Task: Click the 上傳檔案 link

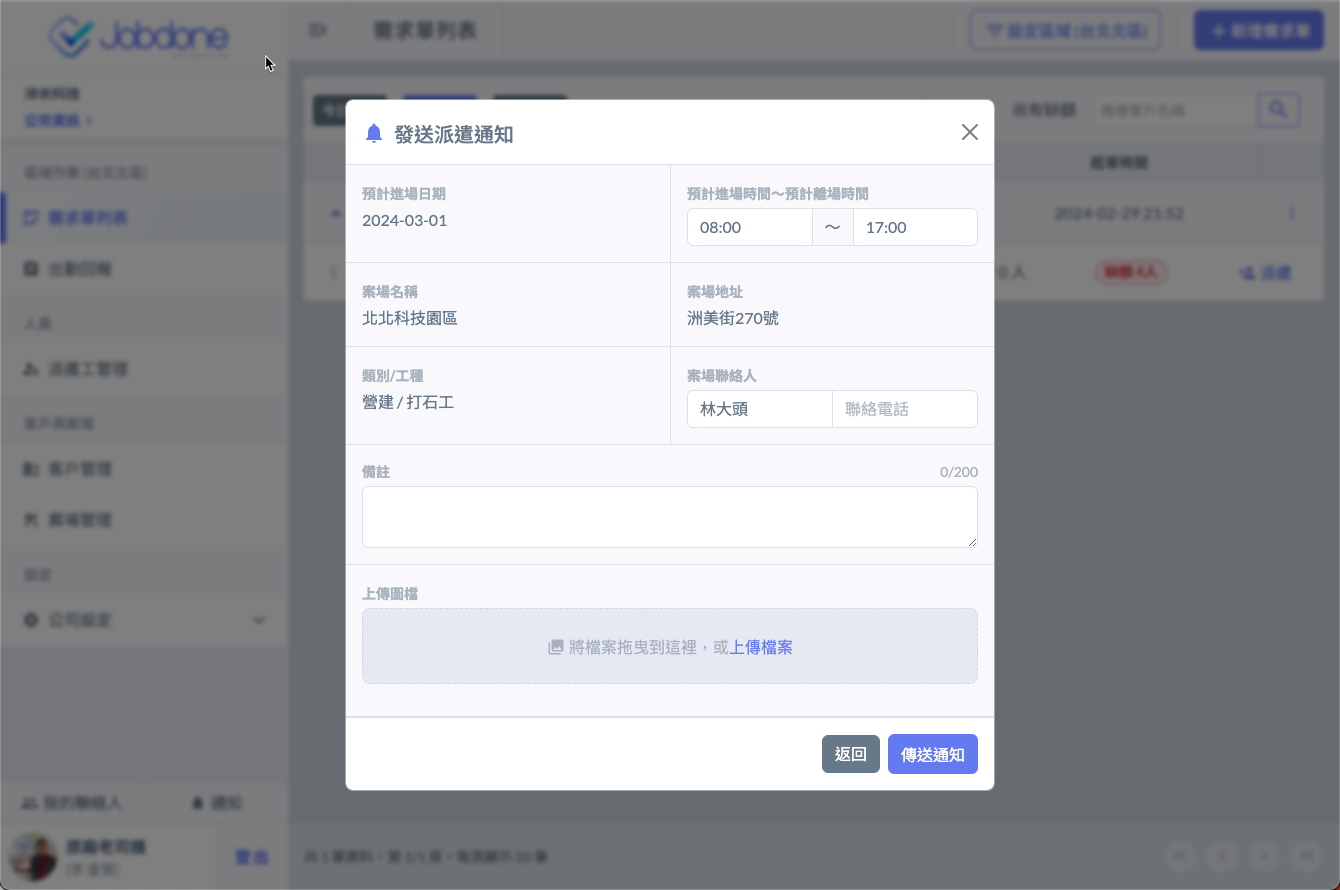Action: pyautogui.click(x=761, y=647)
